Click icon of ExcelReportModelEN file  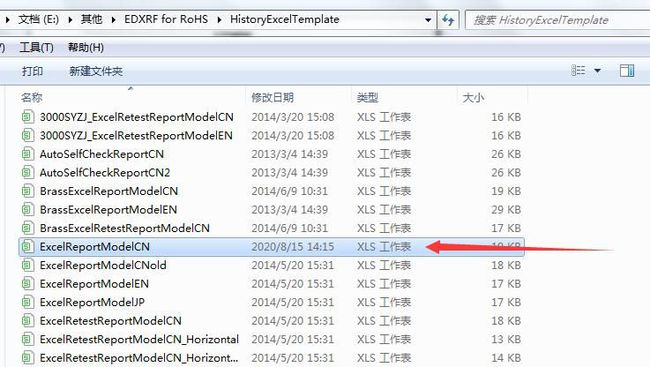(27, 283)
